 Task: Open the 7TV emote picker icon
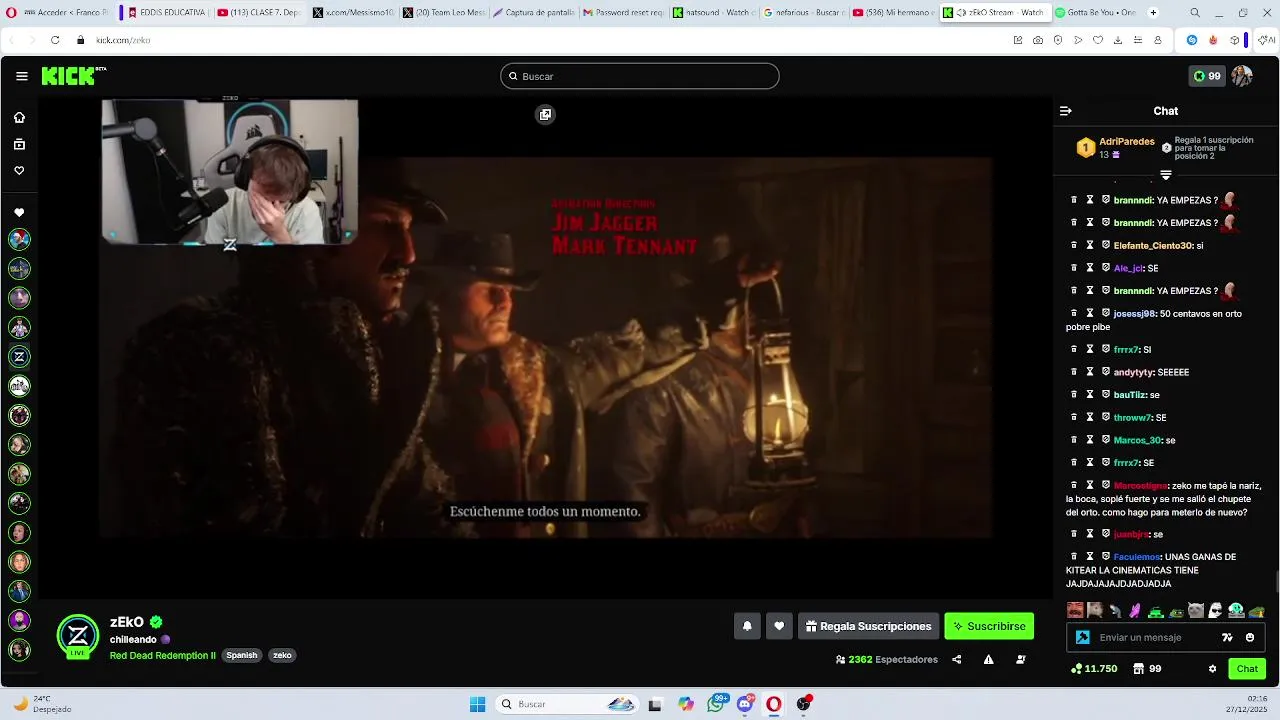tap(1227, 637)
